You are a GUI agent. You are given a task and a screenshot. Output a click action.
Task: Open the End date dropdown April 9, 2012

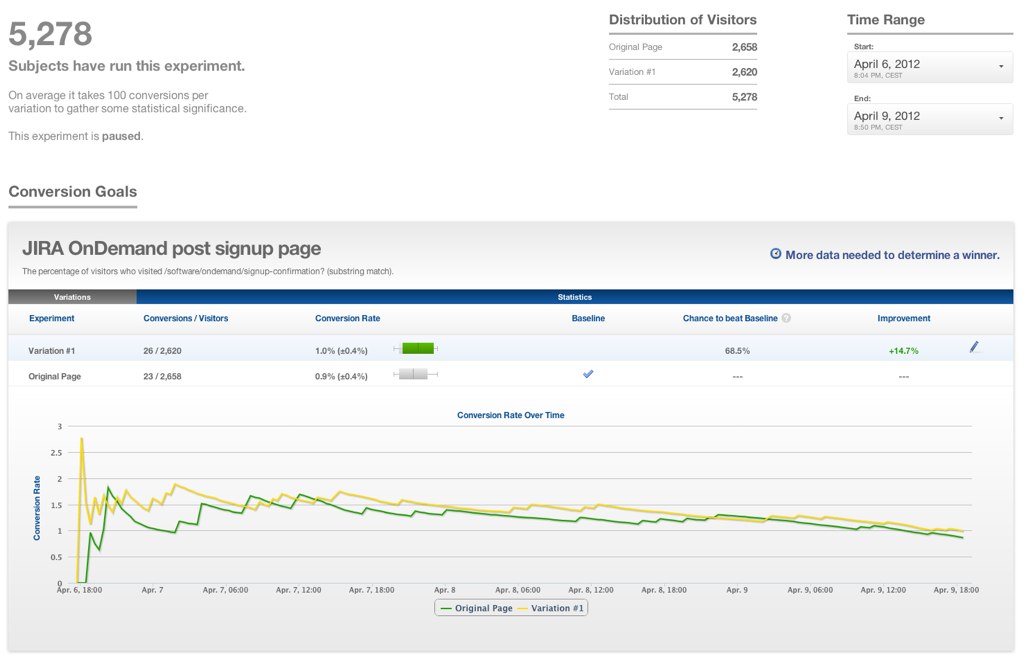tap(929, 119)
